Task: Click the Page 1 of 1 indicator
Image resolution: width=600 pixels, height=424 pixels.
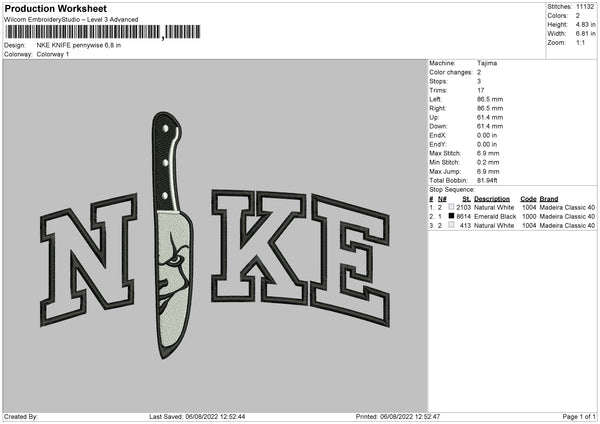Action: [579, 417]
